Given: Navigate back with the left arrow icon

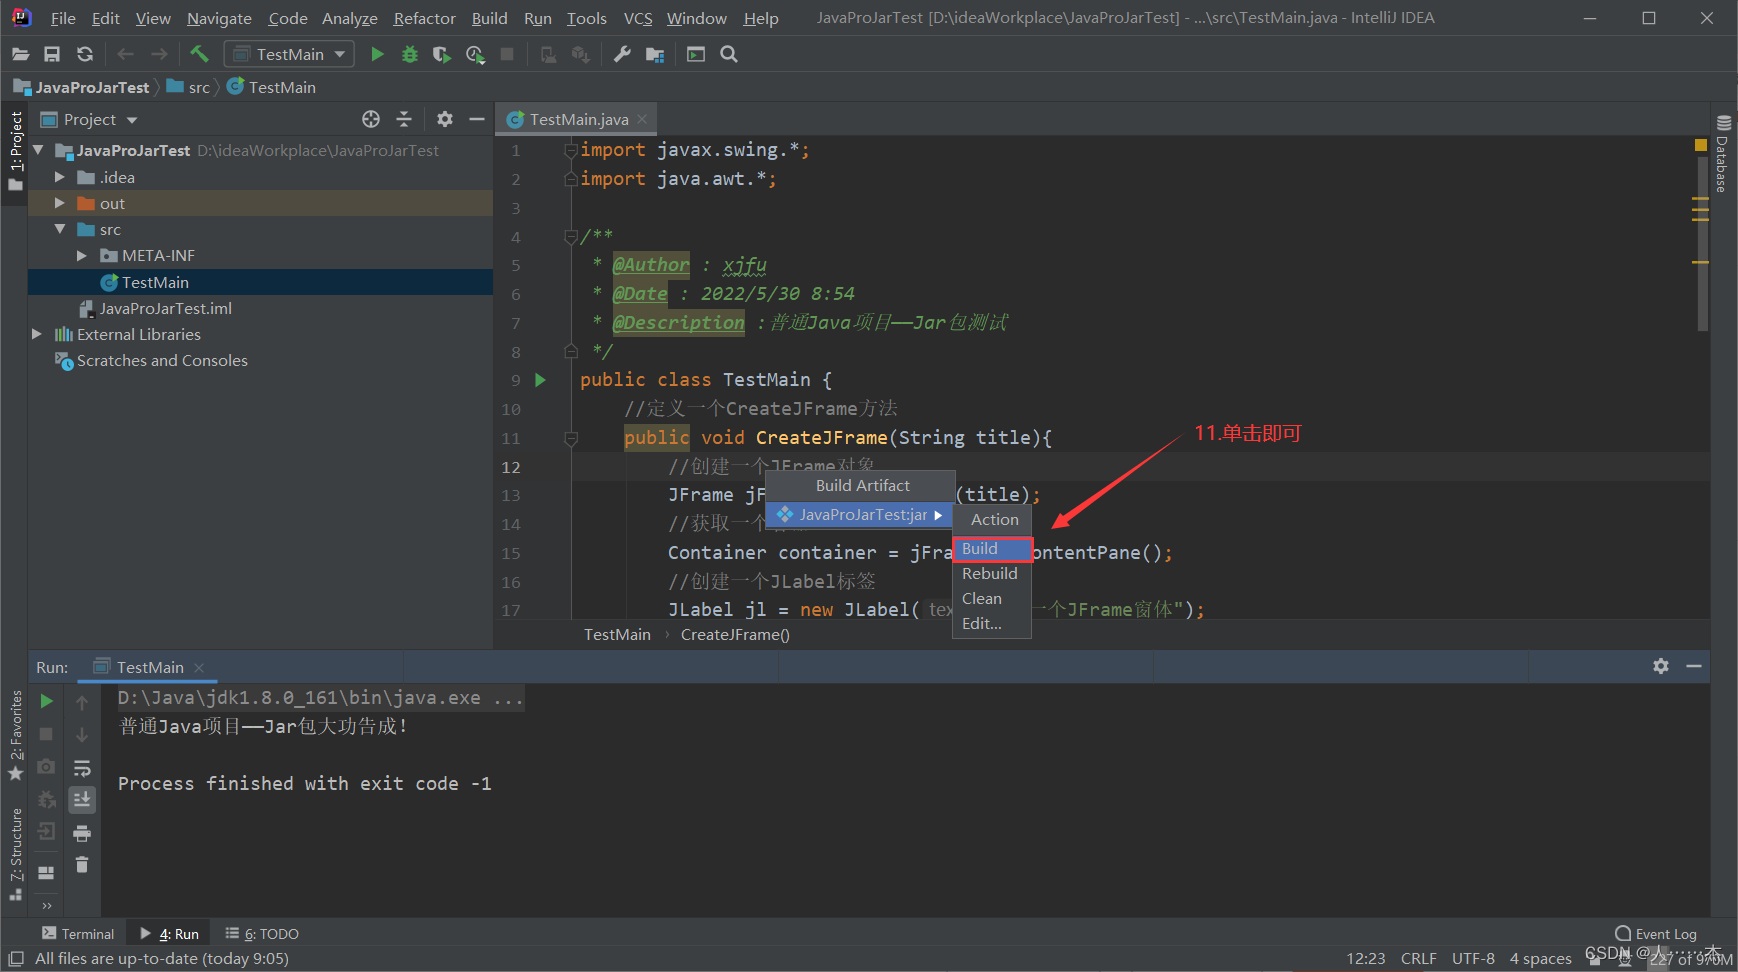Looking at the screenshot, I should tap(125, 54).
